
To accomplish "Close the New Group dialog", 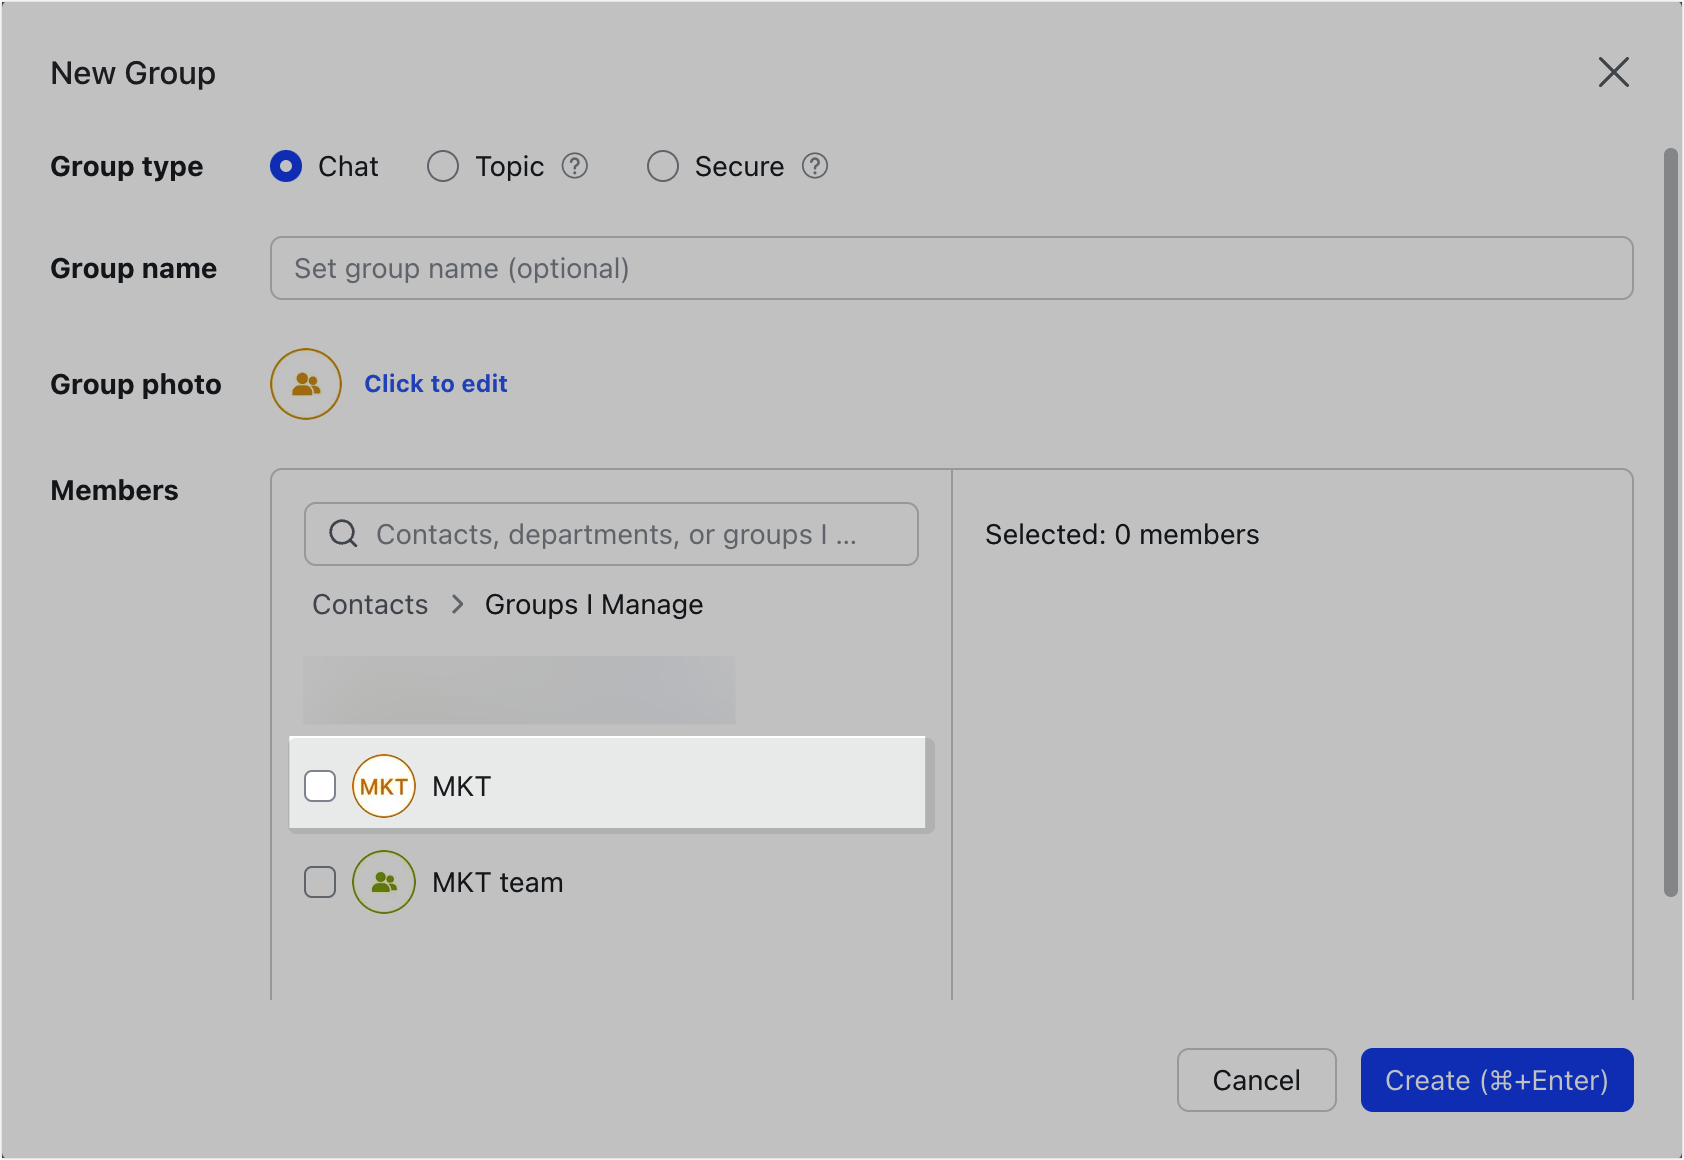I will click(x=1614, y=72).
